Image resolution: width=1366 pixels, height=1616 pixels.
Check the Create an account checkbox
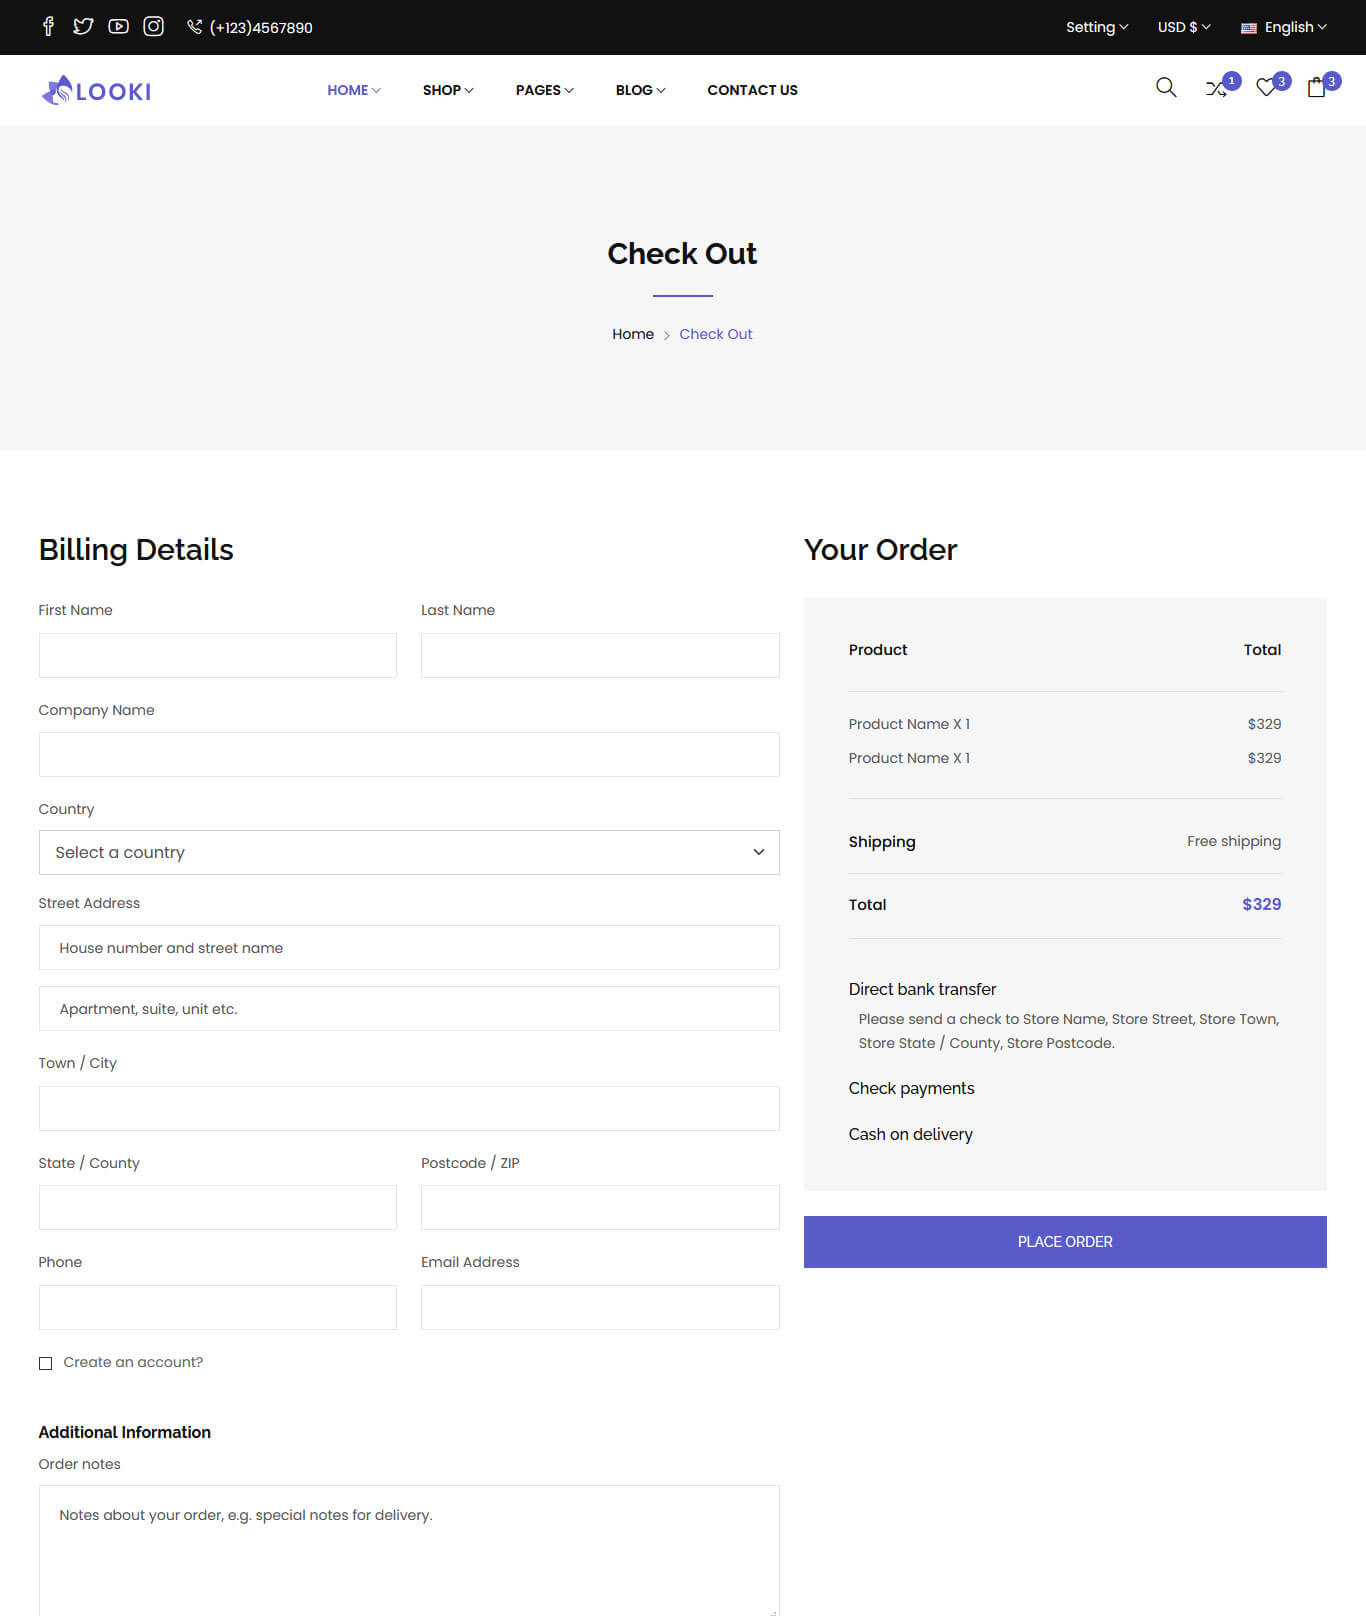[46, 1363]
